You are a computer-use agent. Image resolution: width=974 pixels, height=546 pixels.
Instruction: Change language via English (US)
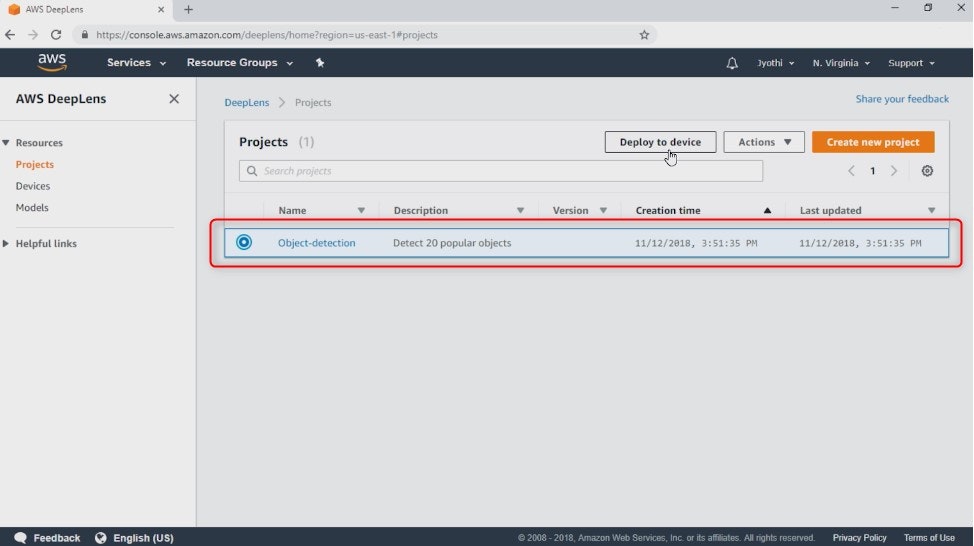(x=143, y=538)
